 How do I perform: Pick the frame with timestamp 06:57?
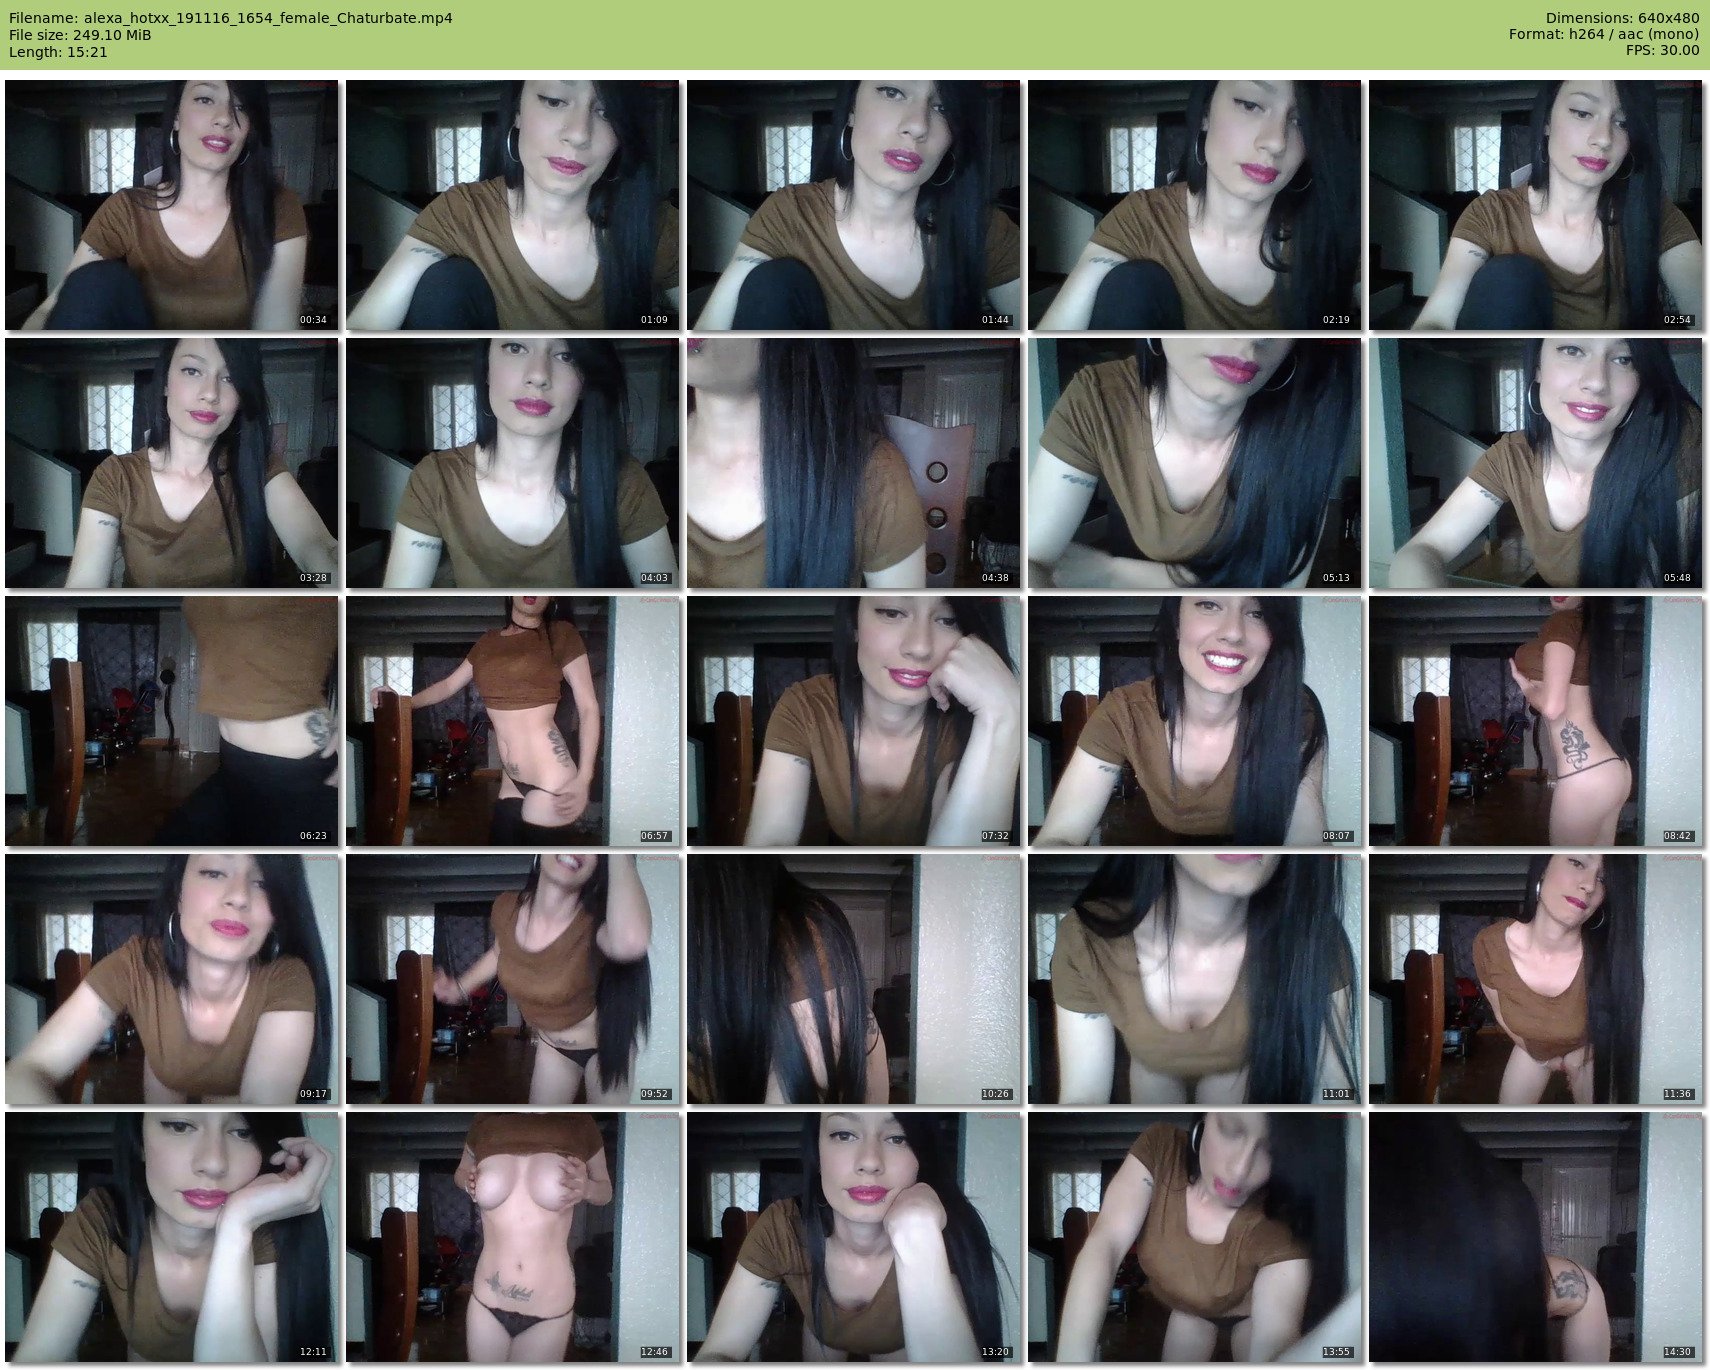click(513, 721)
